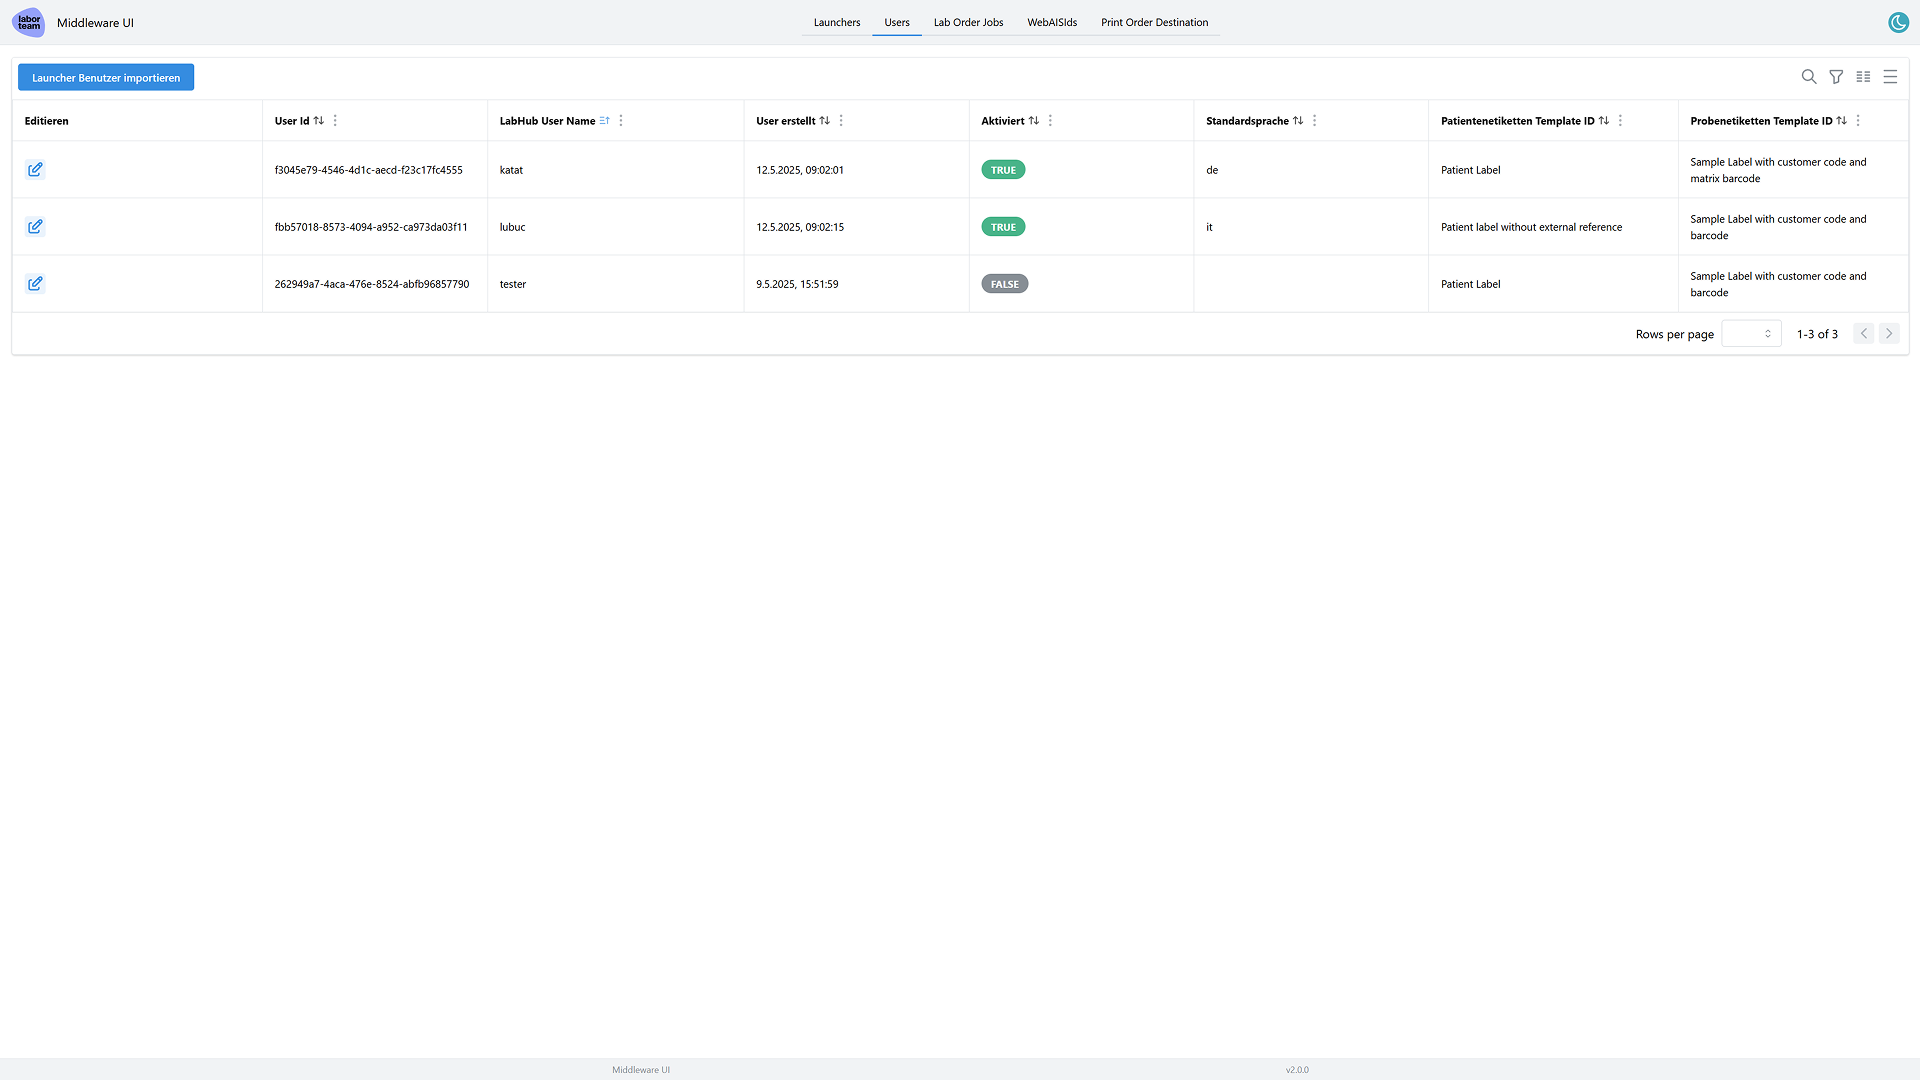Sort by Probenetiketten Template ID
Image resolution: width=1920 pixels, height=1080 pixels.
tap(1842, 121)
